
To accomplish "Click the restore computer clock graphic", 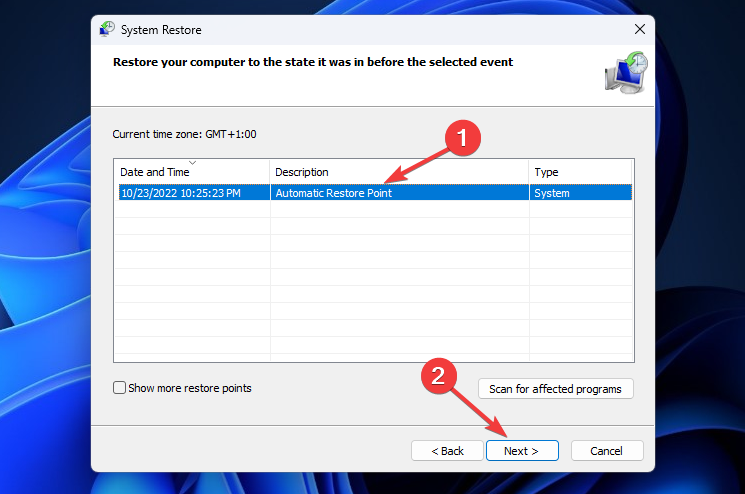I will tap(626, 73).
